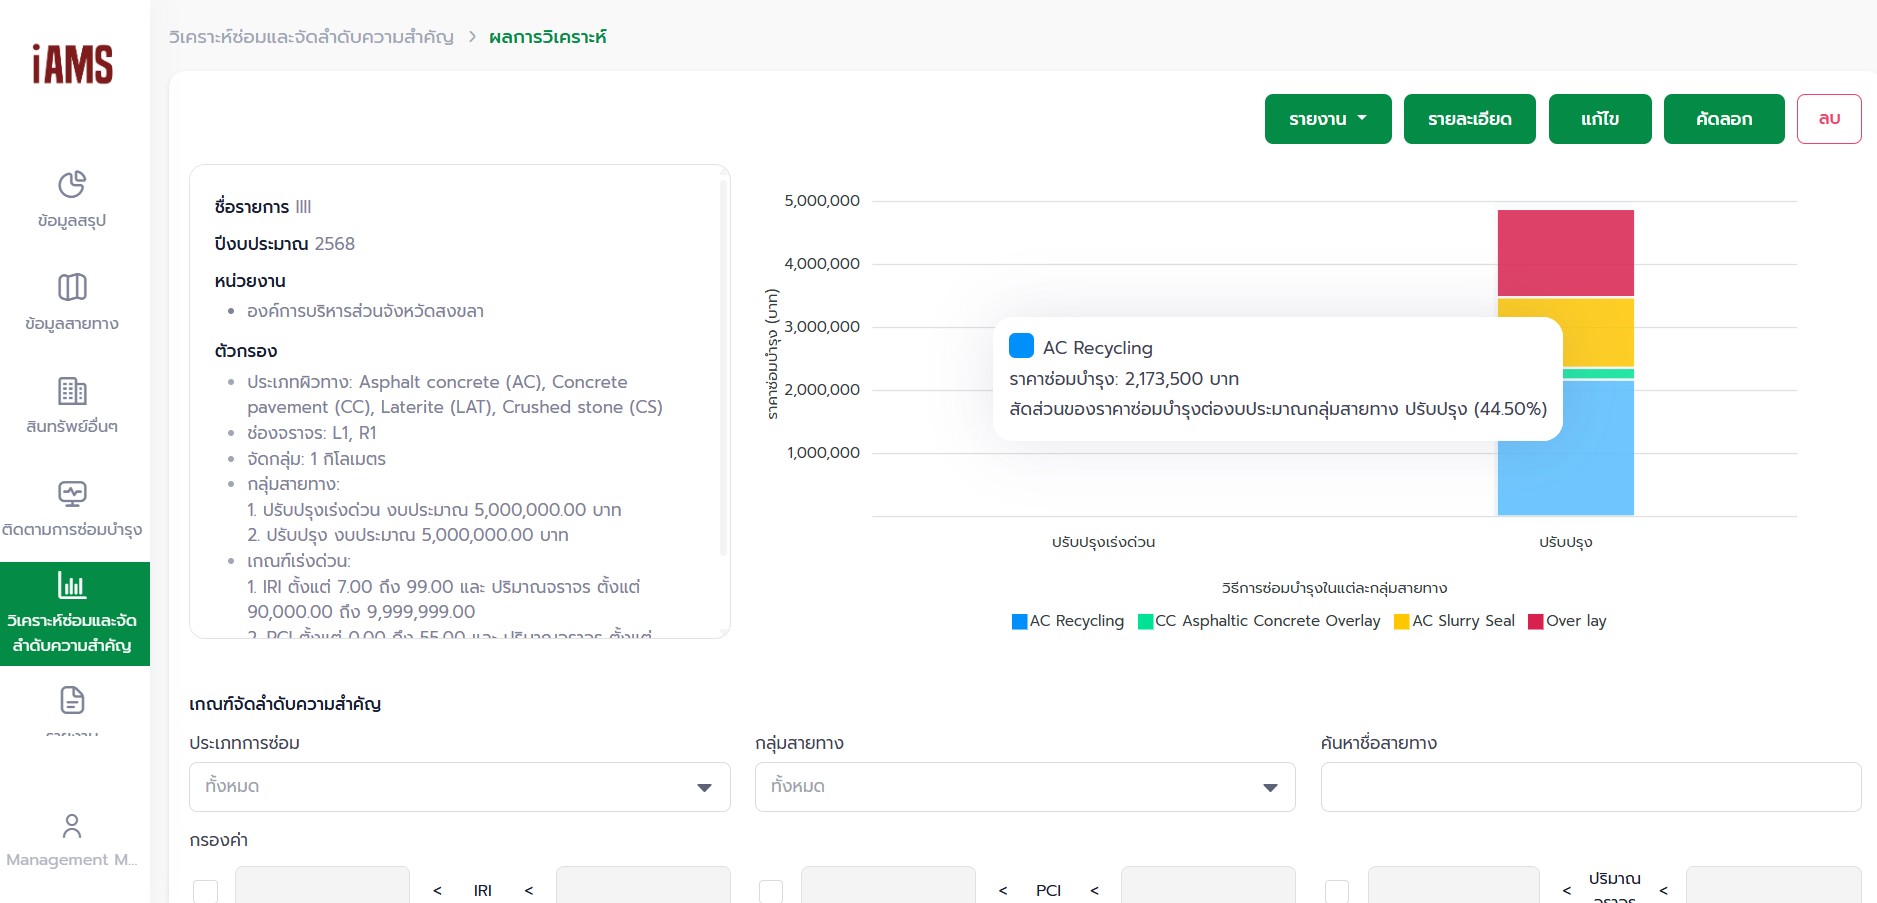Toggle the Over lay legend color swatch
The width and height of the screenshot is (1877, 903).
1536,622
